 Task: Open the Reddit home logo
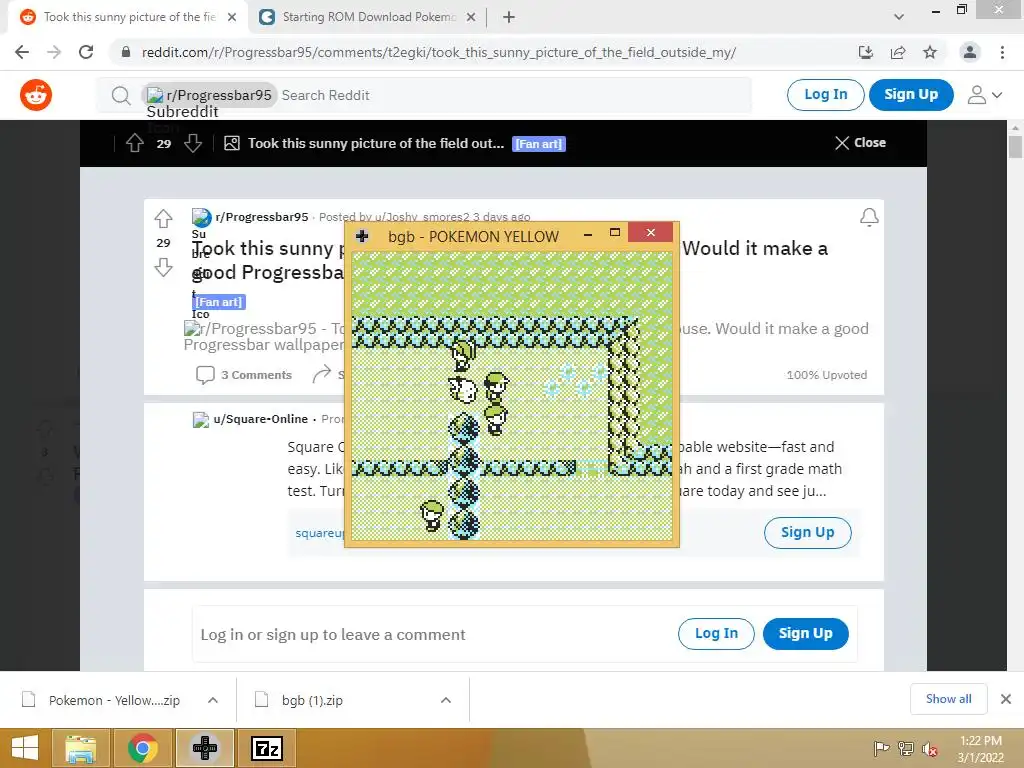click(x=36, y=95)
